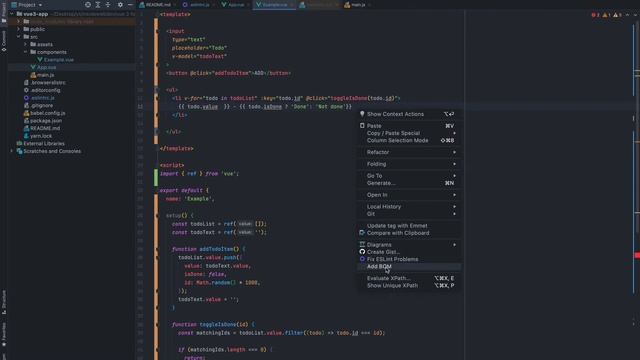Open the Favorites tool window side tab
Viewport: 640px width, 360px height.
click(x=4, y=335)
